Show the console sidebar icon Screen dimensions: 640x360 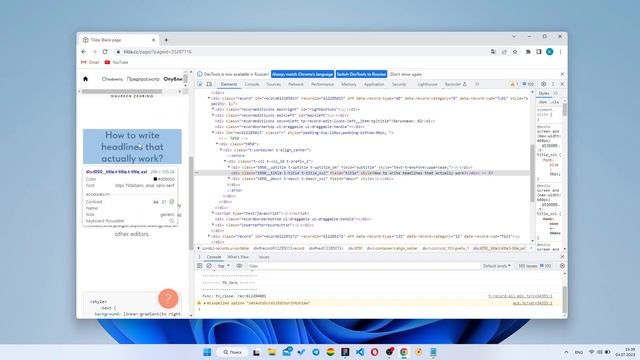pyautogui.click(x=200, y=266)
